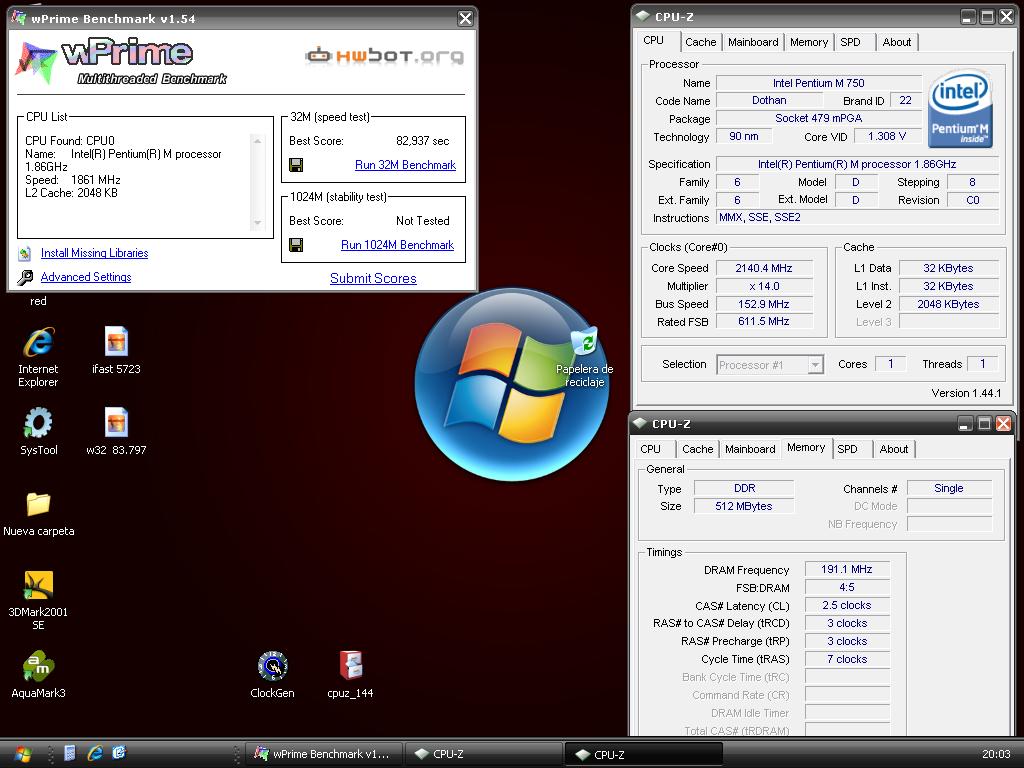Click the last quick launch icon
Viewport: 1024px width, 768px height.
(x=119, y=753)
